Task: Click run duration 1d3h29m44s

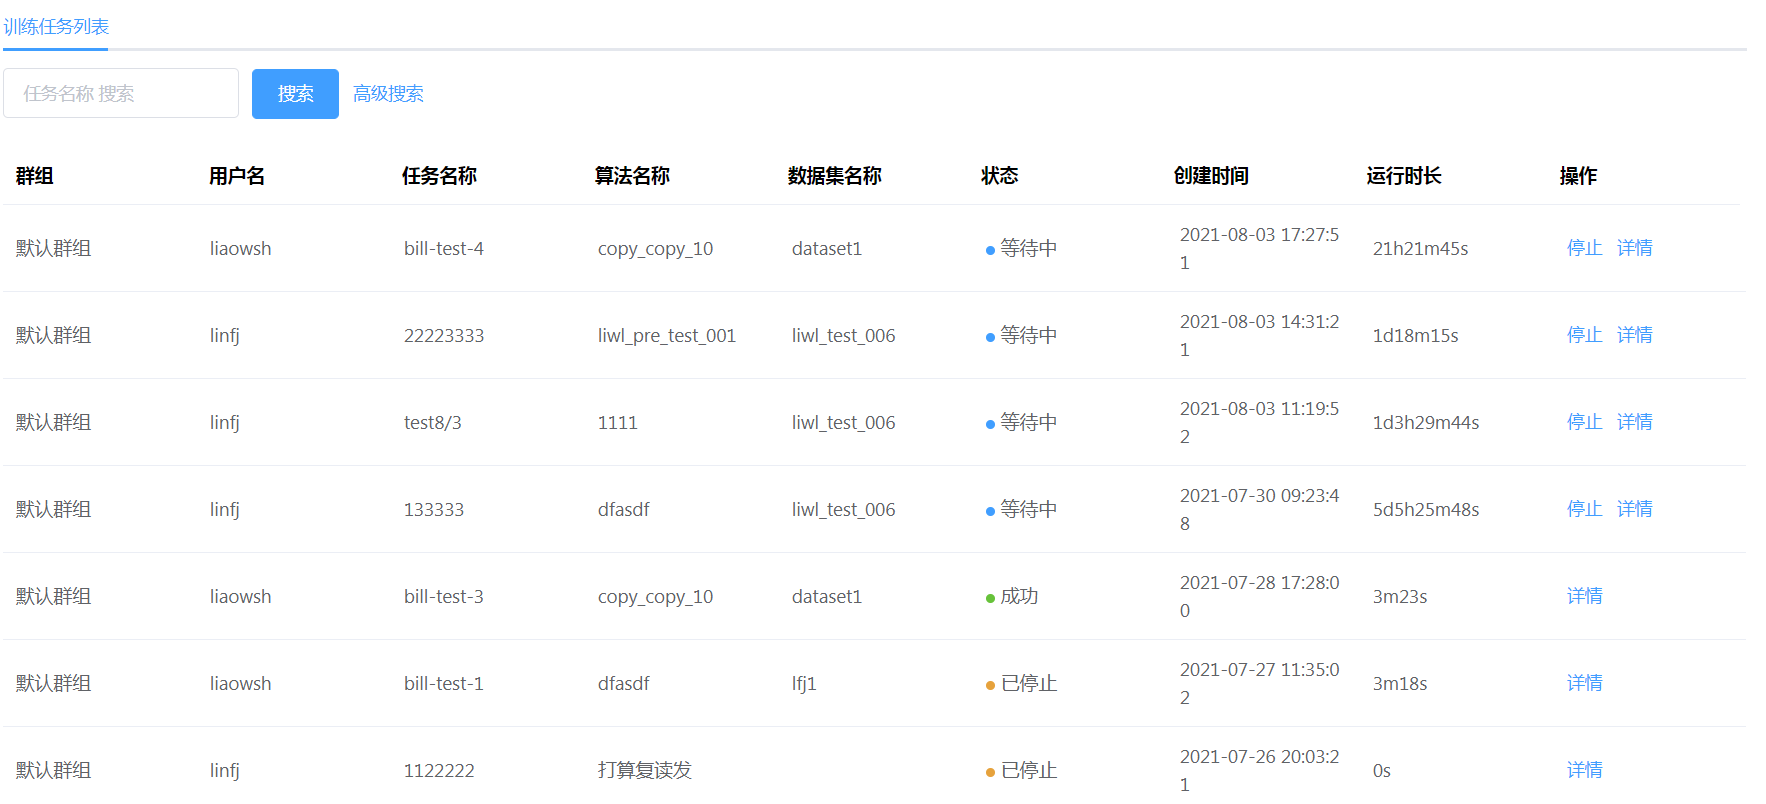Action: click(x=1426, y=422)
